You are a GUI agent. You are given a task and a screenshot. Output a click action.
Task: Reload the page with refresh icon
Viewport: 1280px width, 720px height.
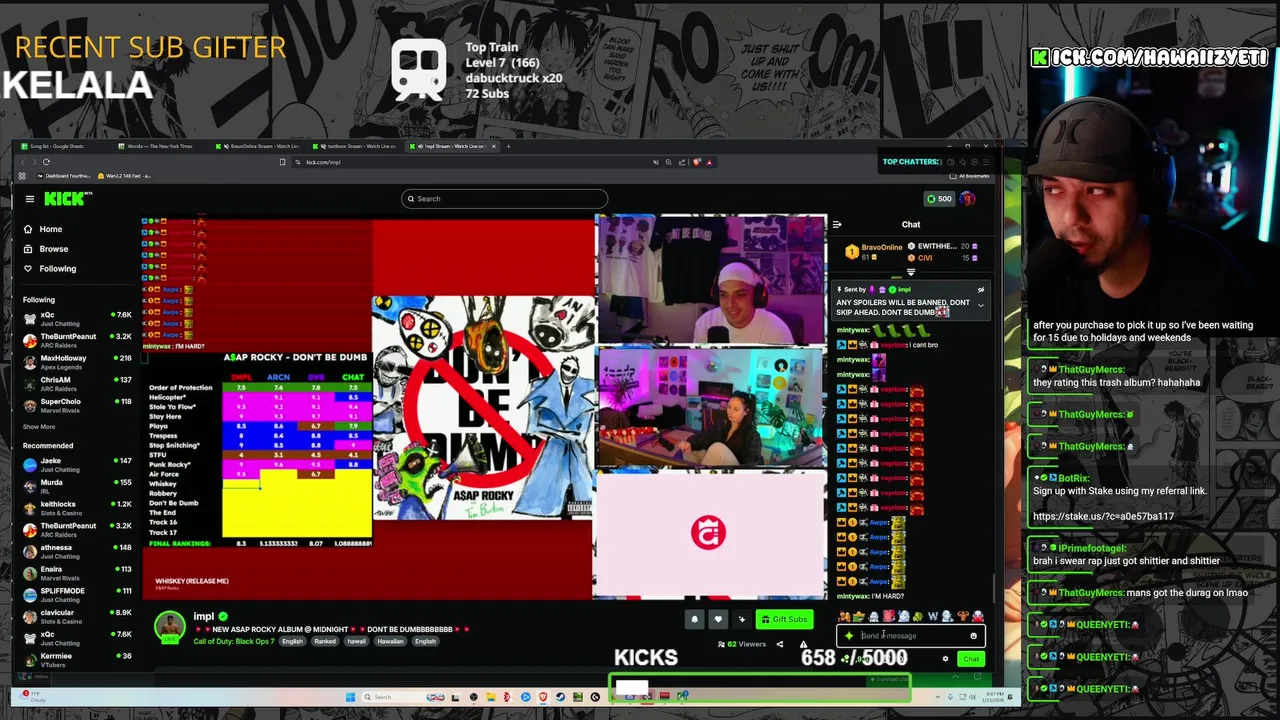(46, 162)
